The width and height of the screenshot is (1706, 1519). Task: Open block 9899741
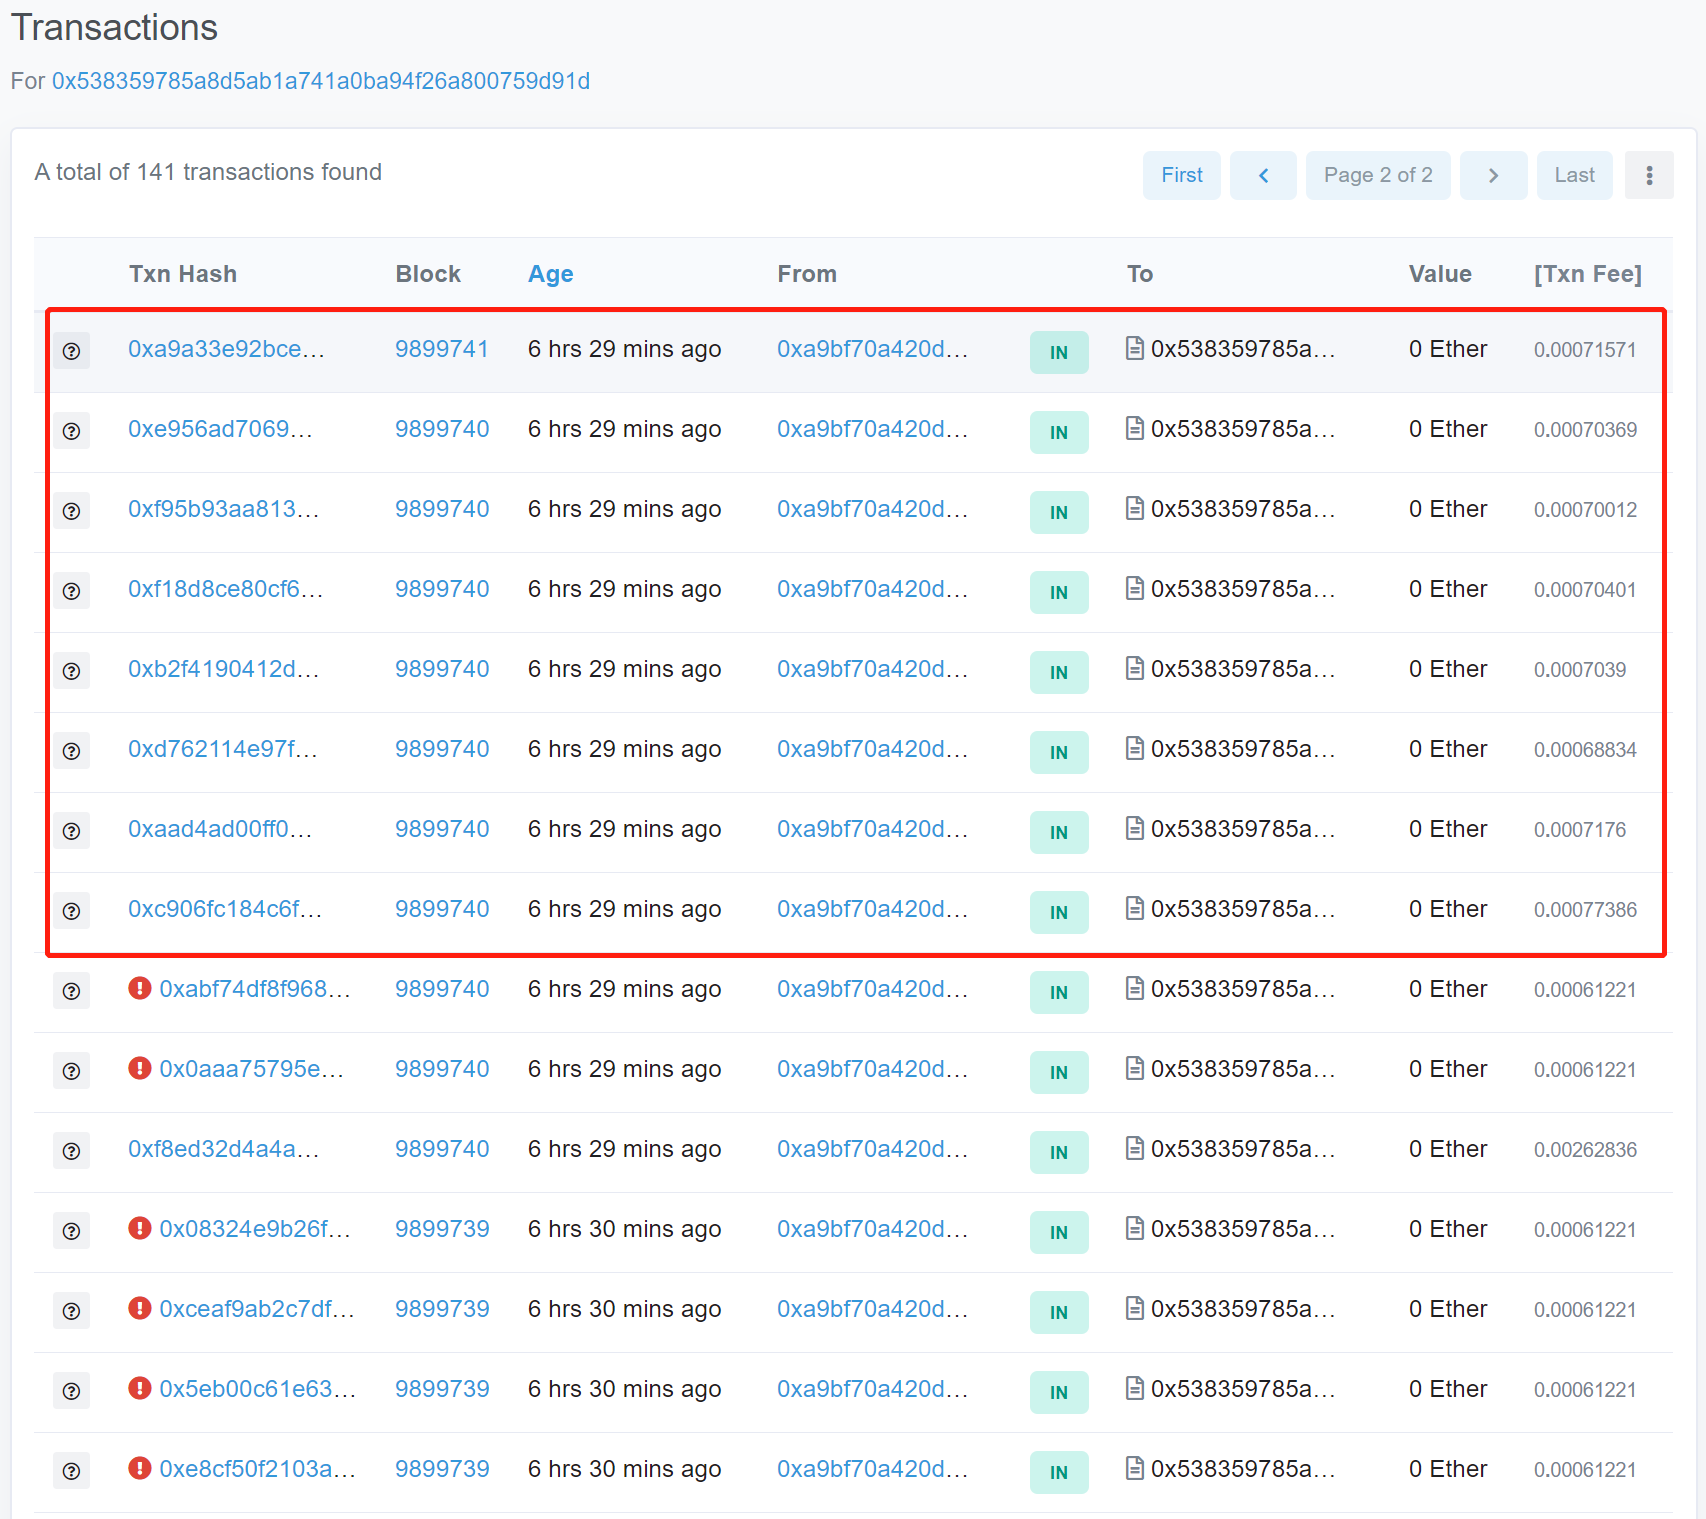tap(441, 349)
